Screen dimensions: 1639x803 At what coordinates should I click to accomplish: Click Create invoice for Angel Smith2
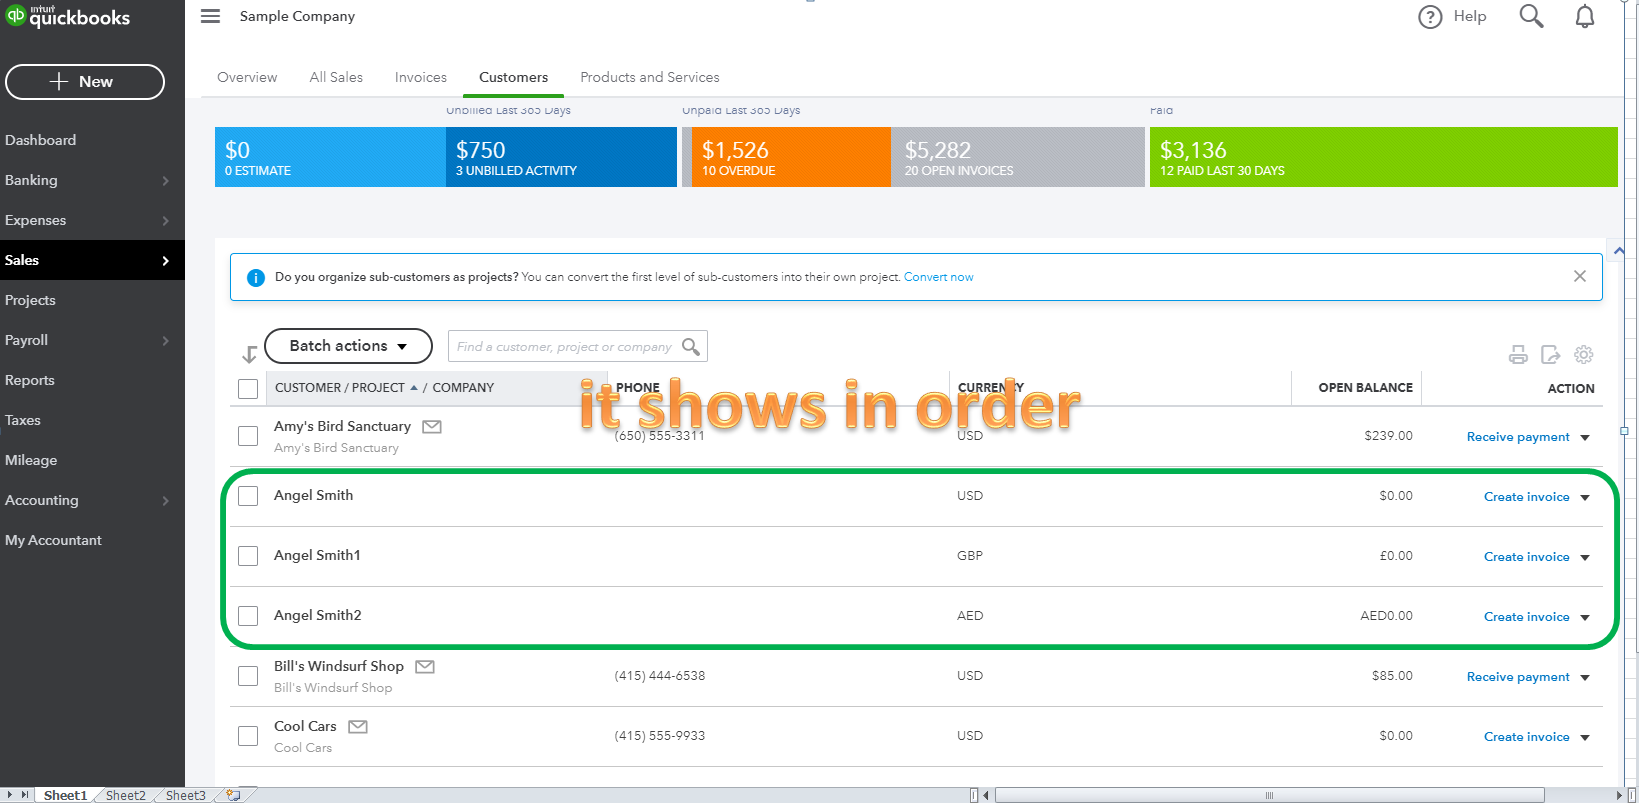pos(1526,617)
